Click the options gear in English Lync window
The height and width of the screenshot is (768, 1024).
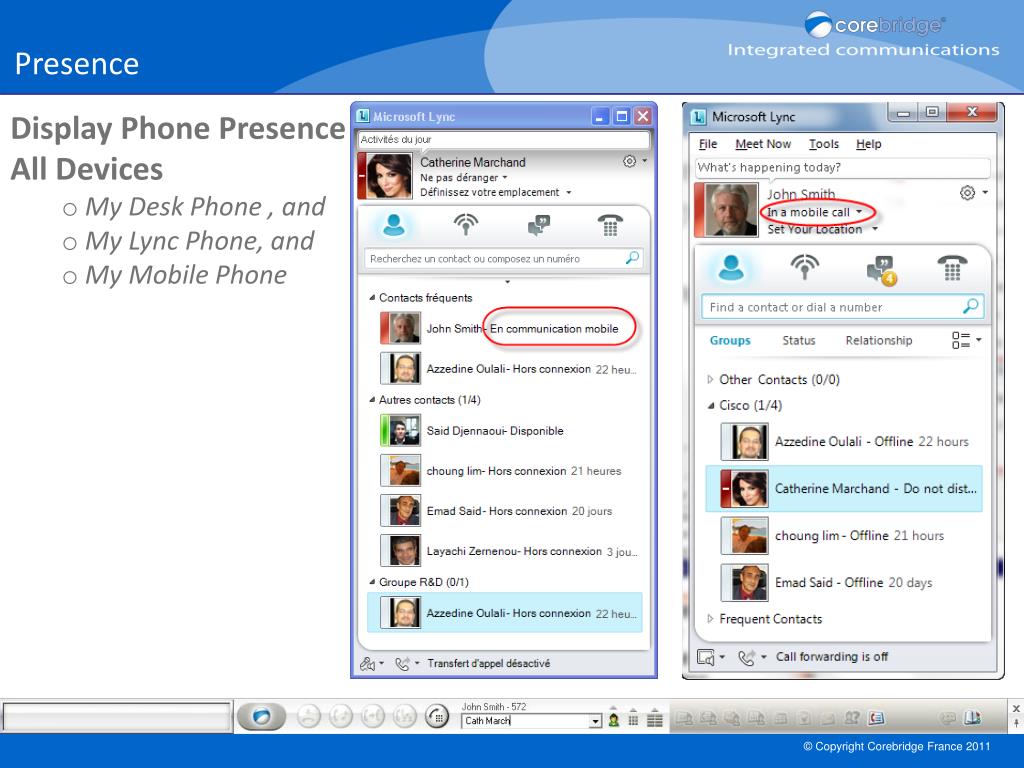pyautogui.click(x=967, y=193)
